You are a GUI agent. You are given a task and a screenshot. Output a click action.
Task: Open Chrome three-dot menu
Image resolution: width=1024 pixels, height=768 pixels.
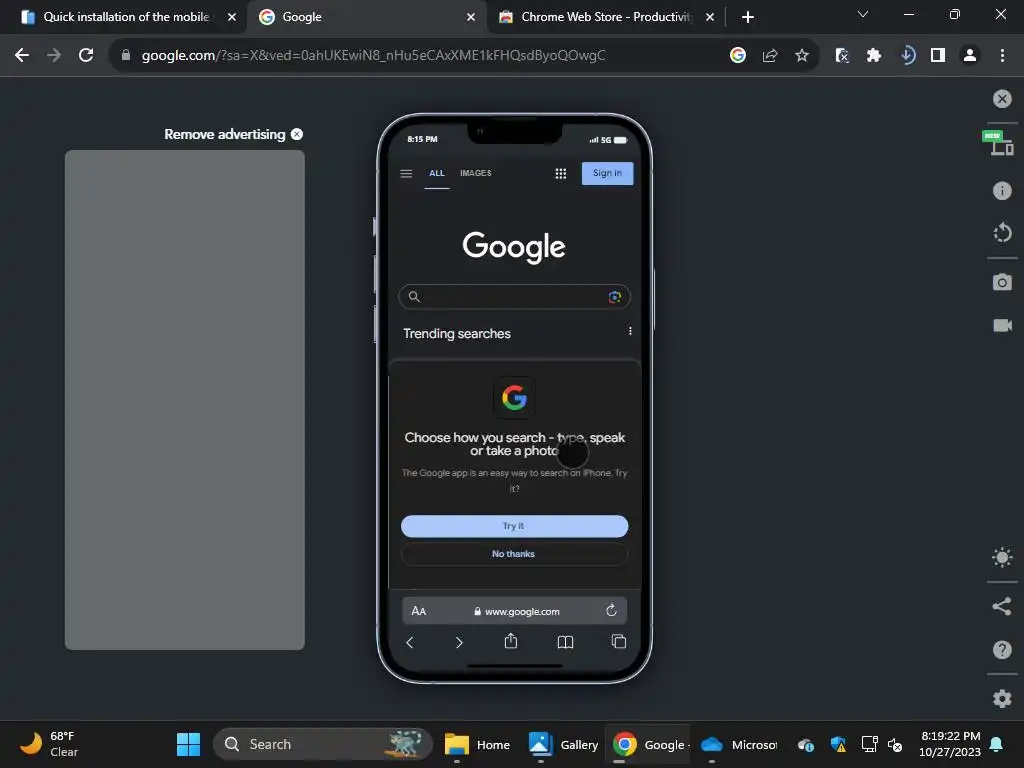[1002, 56]
